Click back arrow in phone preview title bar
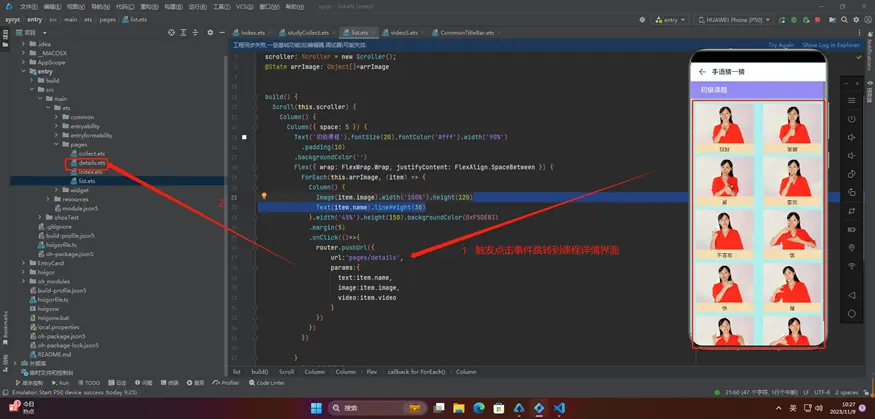Screen dimensions: 875x419 coord(702,72)
